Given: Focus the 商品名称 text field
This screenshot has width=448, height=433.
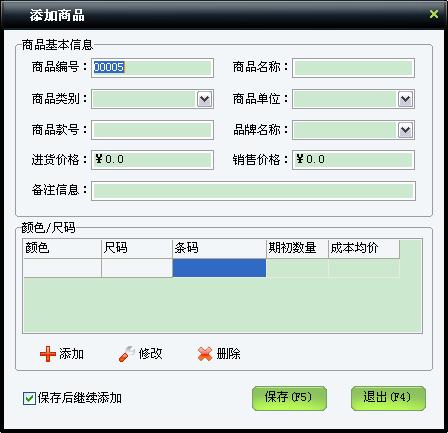Looking at the screenshot, I should click(x=353, y=68).
